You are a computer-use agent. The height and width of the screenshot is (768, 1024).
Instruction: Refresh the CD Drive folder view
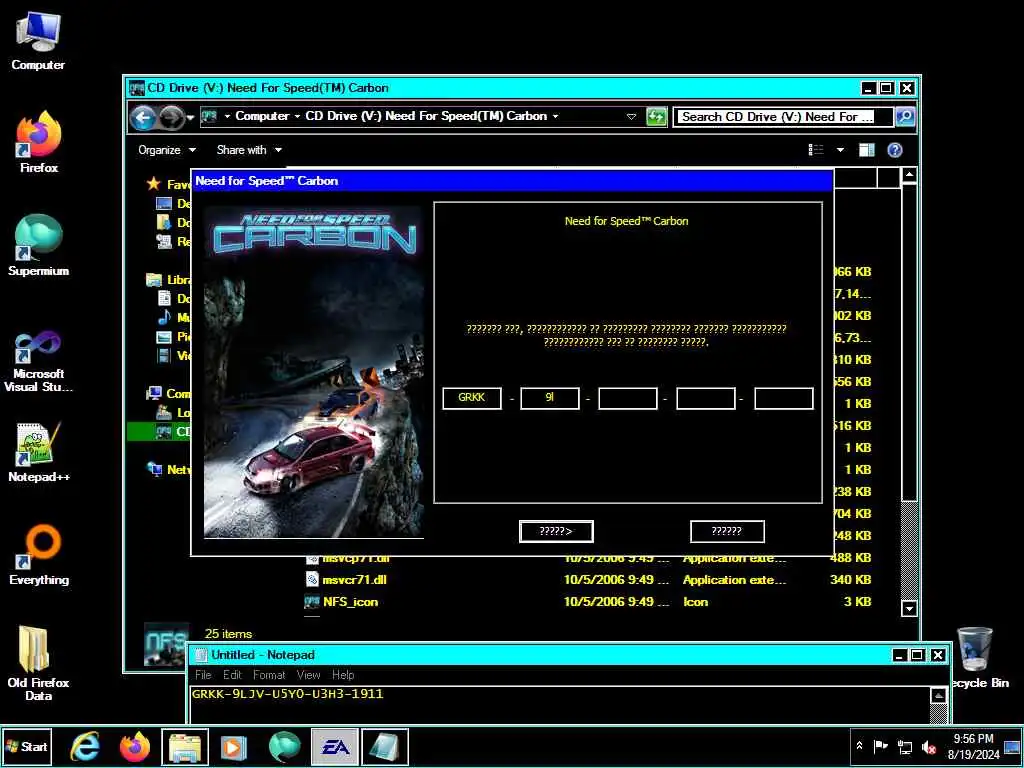click(x=656, y=117)
